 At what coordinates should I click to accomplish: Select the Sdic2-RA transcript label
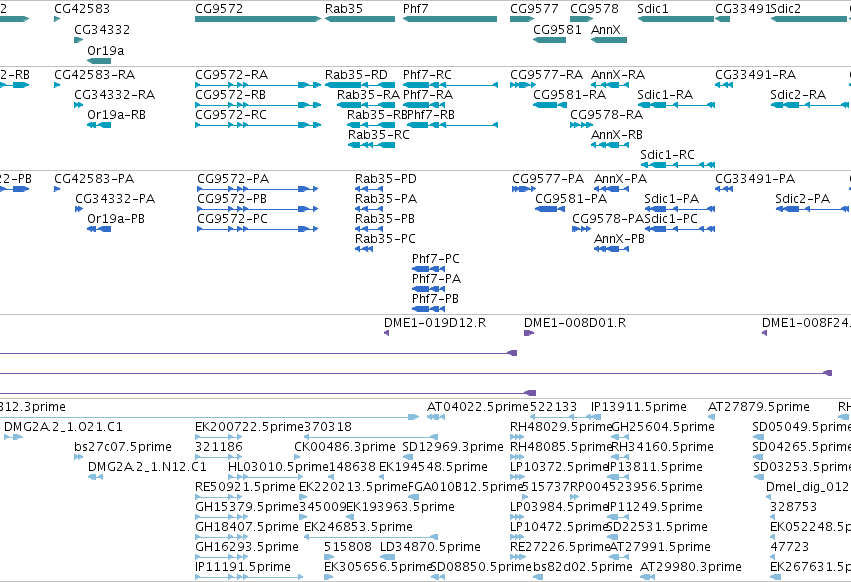[x=798, y=94]
